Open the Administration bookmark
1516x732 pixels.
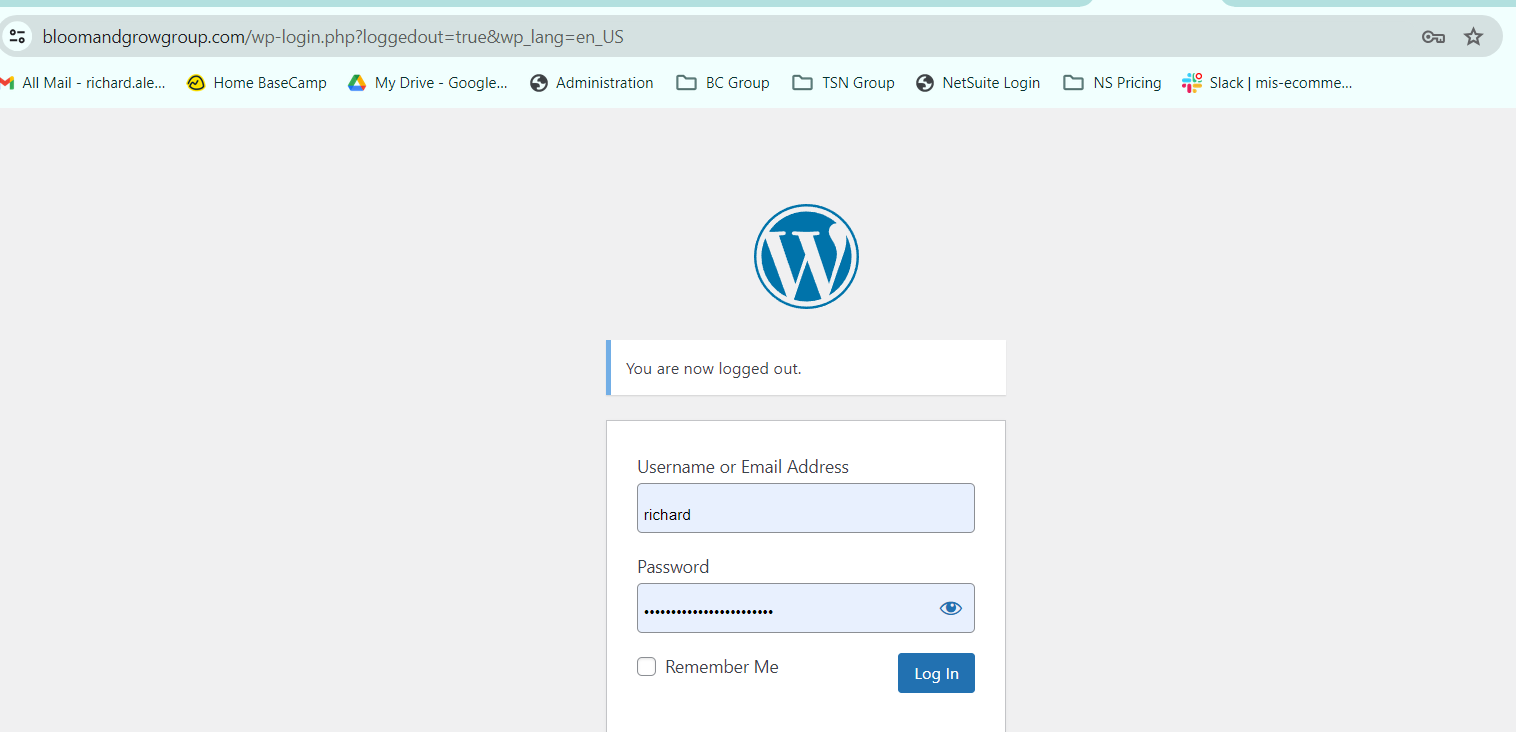pos(592,83)
